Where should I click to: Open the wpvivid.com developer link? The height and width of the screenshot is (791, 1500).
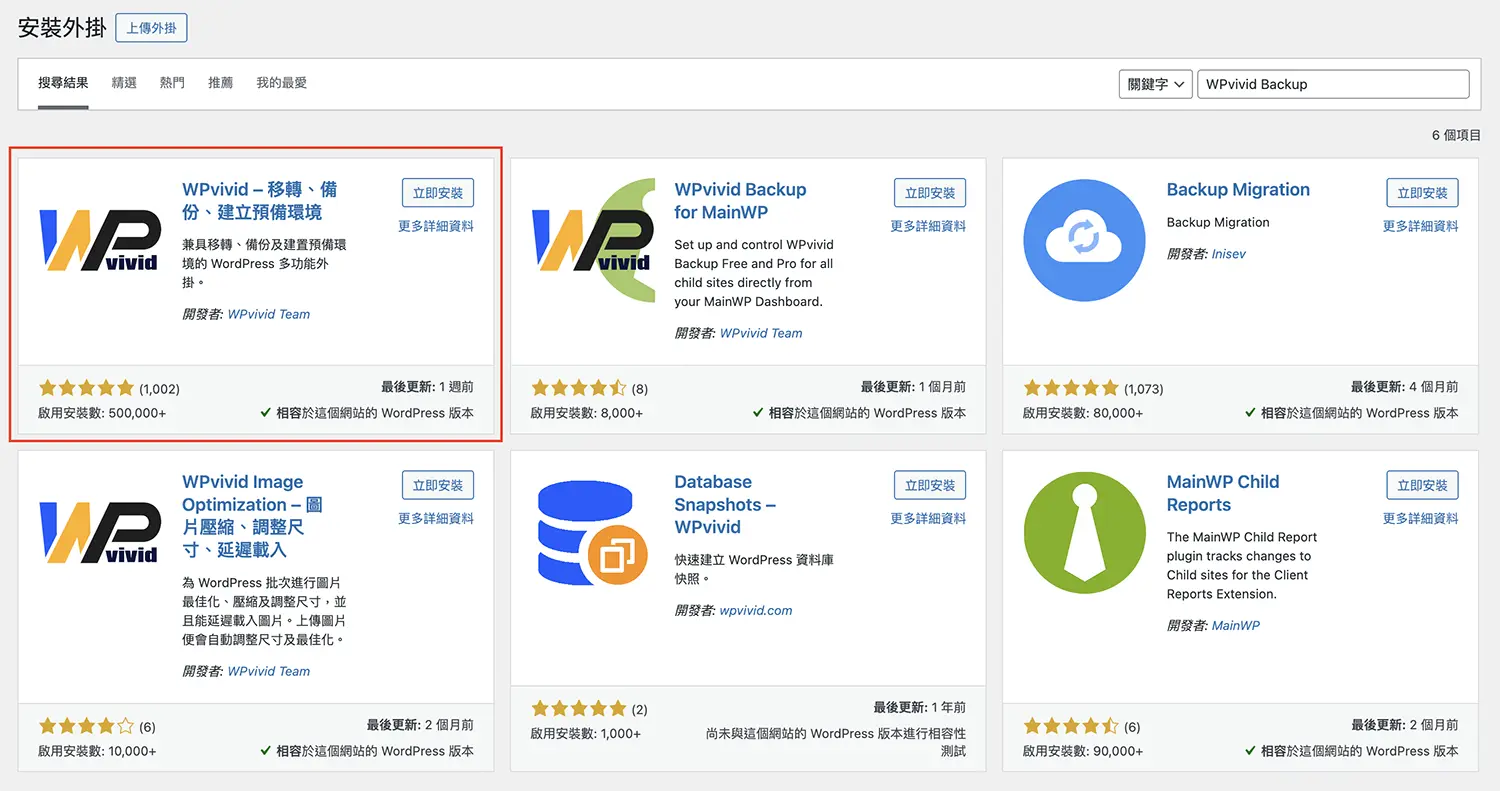pyautogui.click(x=756, y=610)
